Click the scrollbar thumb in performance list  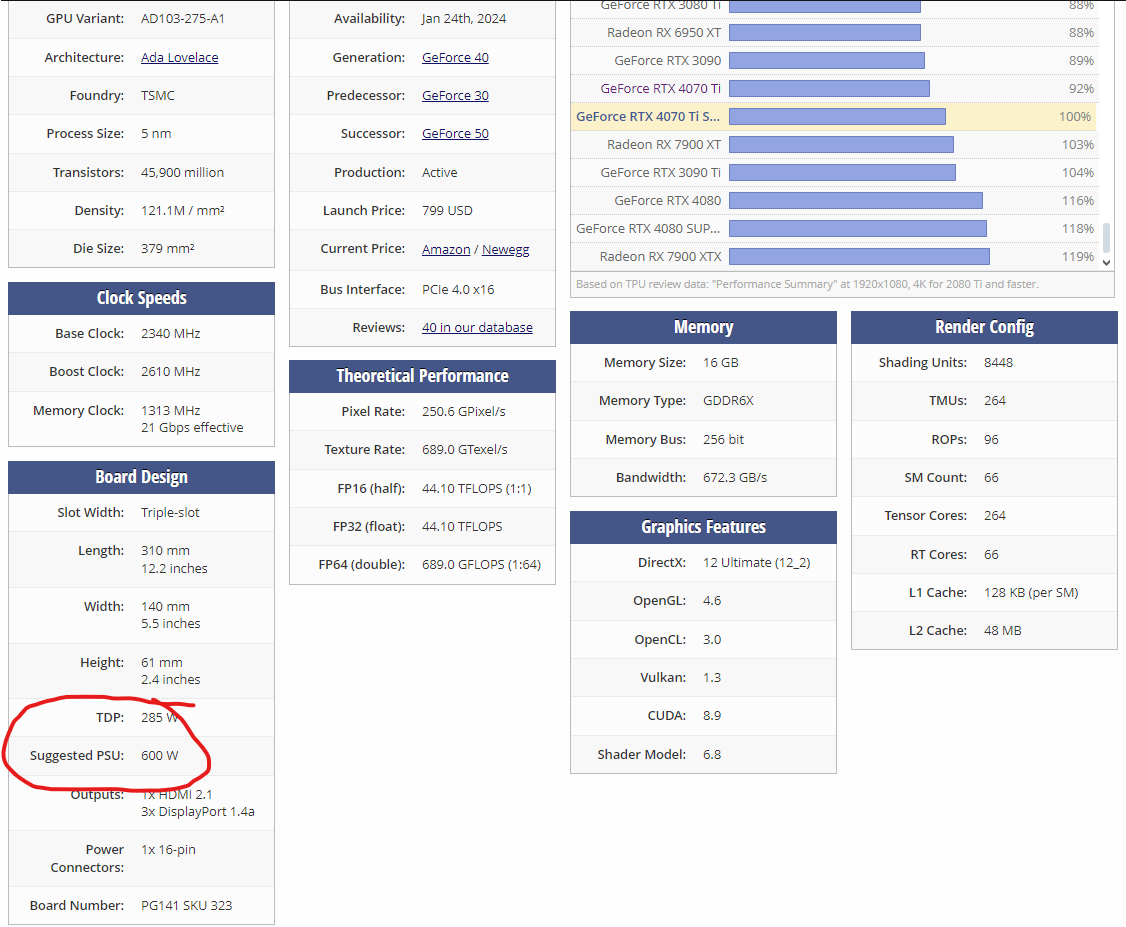pyautogui.click(x=1107, y=238)
